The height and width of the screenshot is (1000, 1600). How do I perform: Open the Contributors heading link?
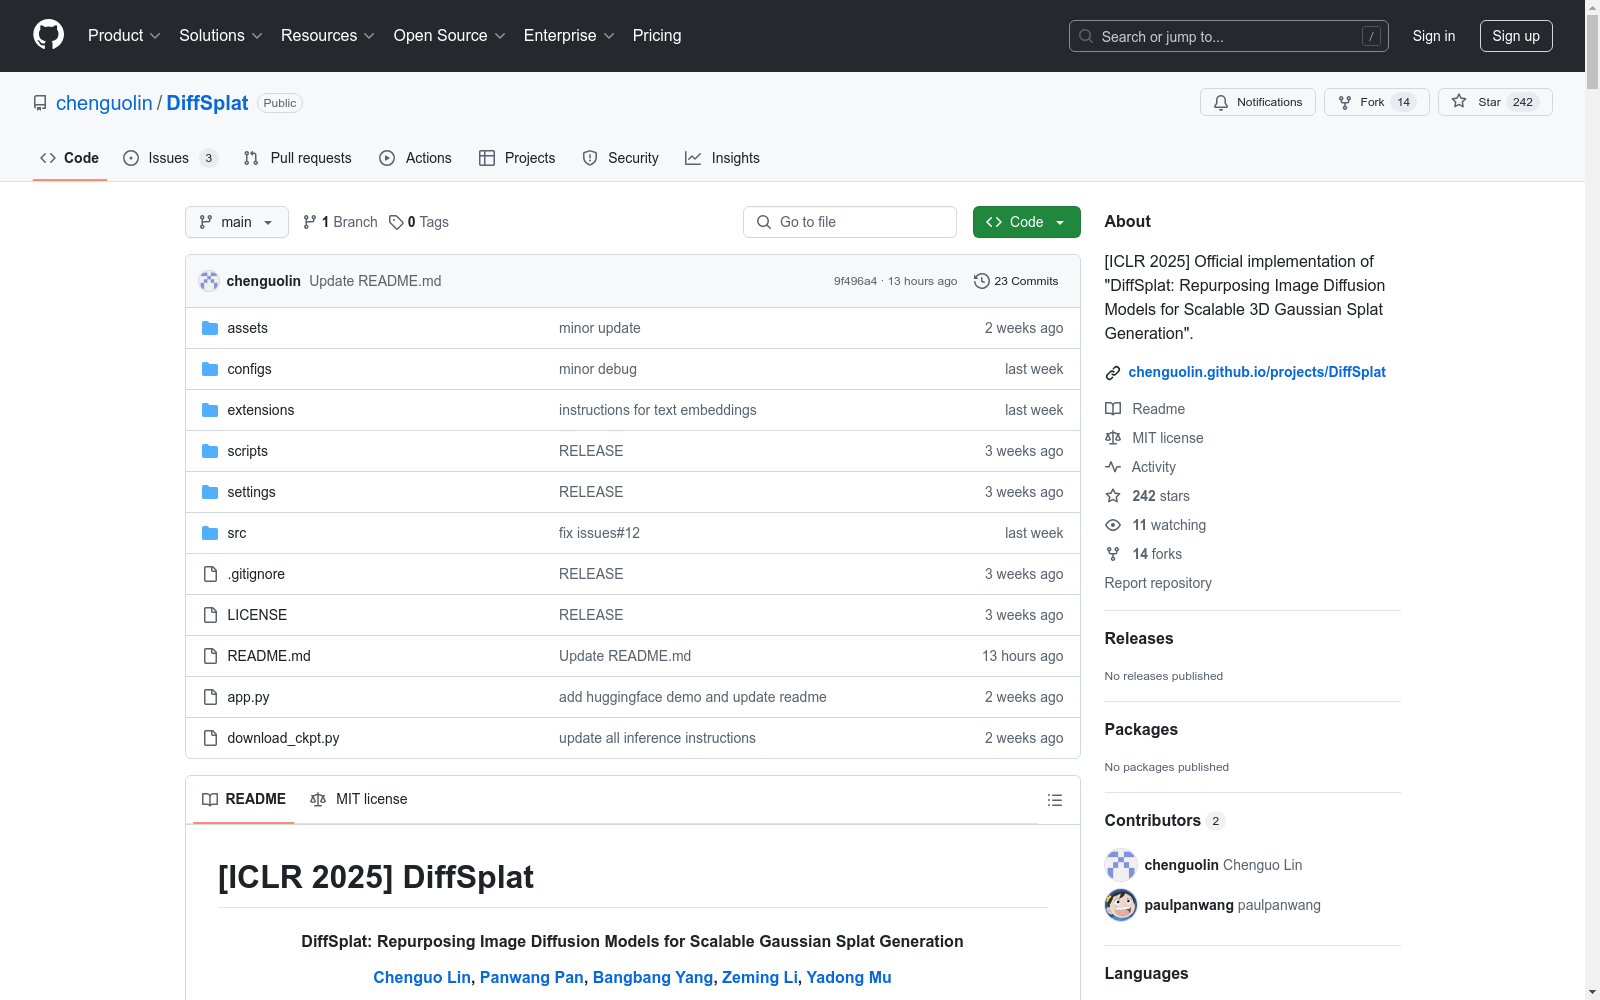(x=1164, y=820)
